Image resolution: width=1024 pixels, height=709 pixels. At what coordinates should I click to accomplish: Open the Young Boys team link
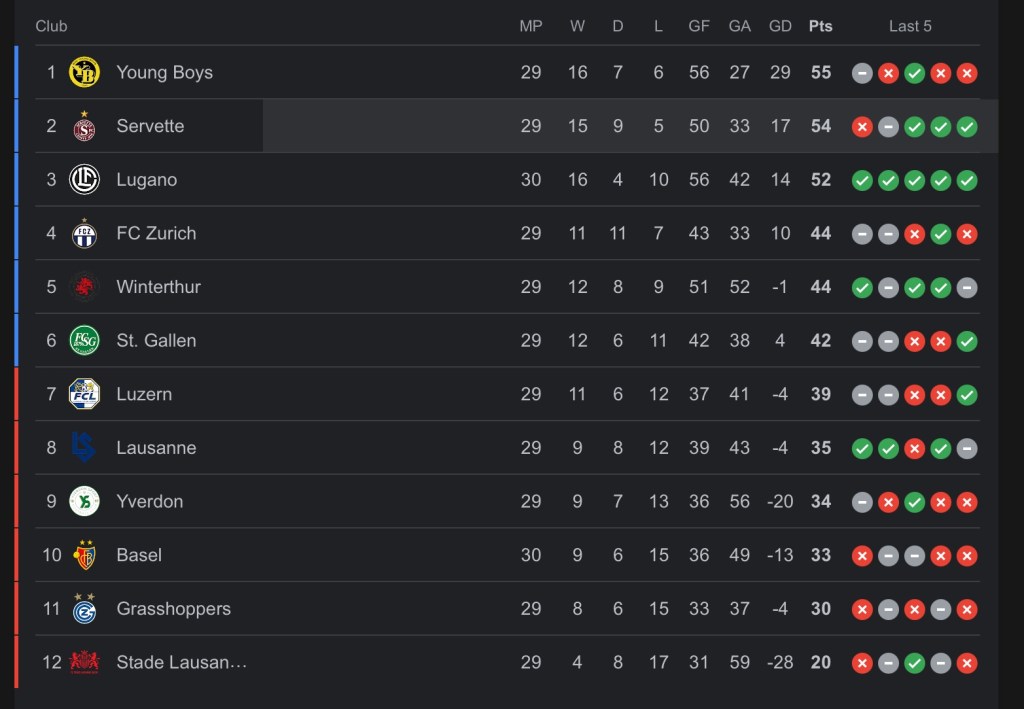coord(164,72)
